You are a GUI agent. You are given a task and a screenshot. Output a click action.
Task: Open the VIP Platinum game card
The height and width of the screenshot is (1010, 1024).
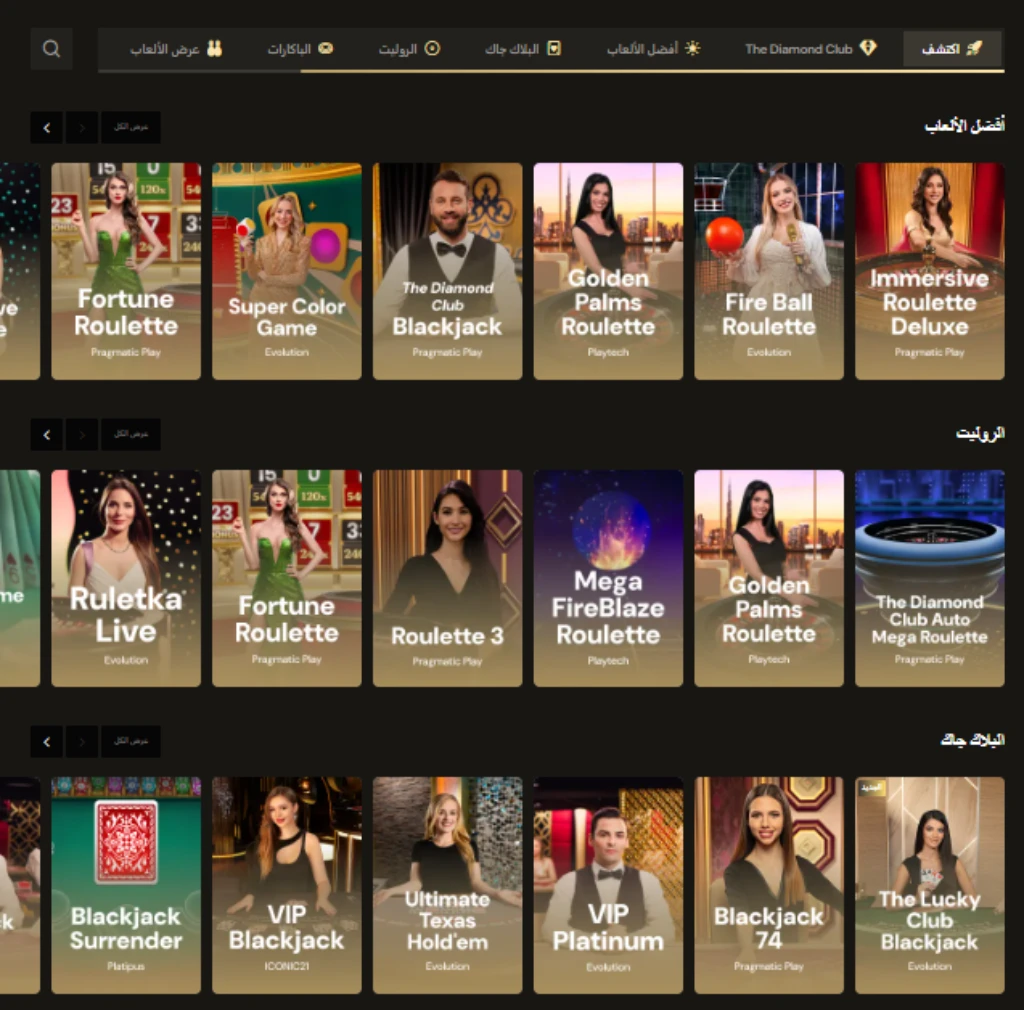[x=608, y=885]
